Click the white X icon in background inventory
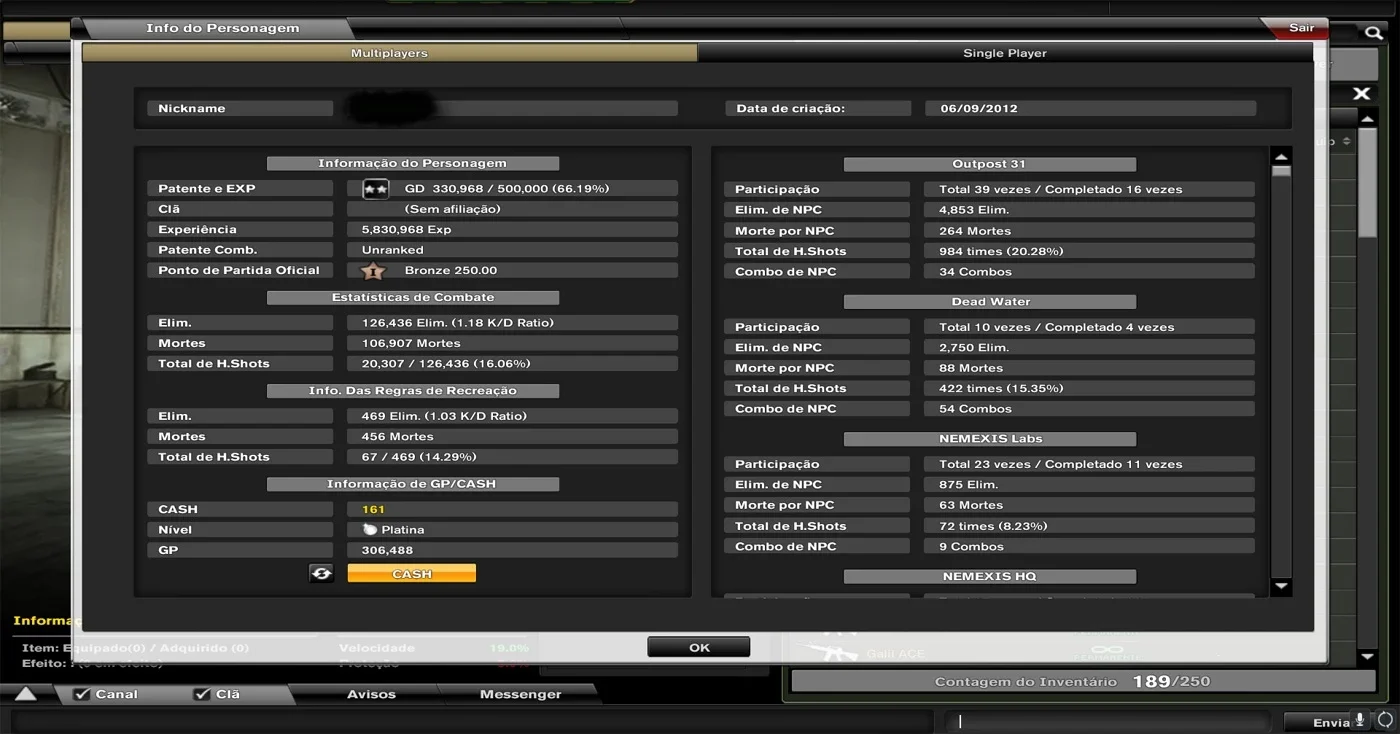The height and width of the screenshot is (734, 1400). pyautogui.click(x=1361, y=93)
